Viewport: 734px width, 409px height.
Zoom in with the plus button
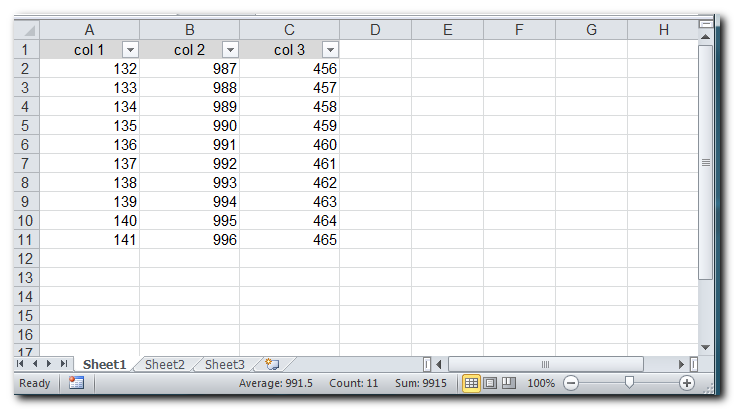coord(687,383)
